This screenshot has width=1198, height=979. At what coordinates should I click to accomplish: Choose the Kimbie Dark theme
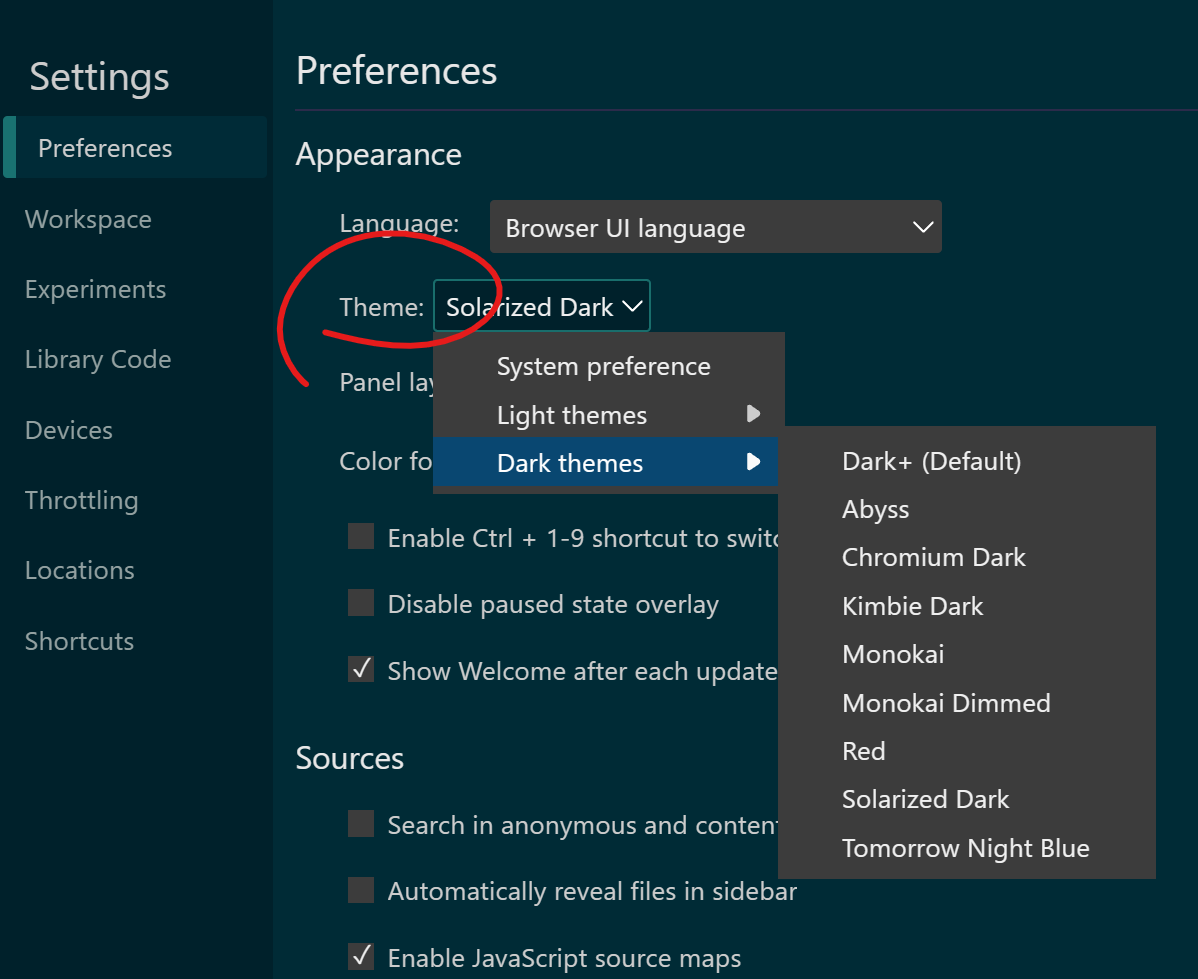pos(966,606)
